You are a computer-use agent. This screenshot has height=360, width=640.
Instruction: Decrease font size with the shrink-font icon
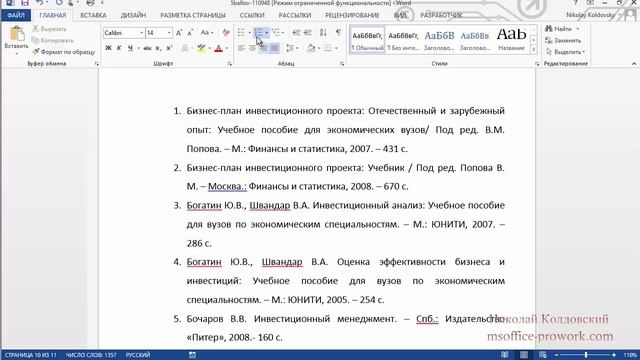pyautogui.click(x=190, y=33)
